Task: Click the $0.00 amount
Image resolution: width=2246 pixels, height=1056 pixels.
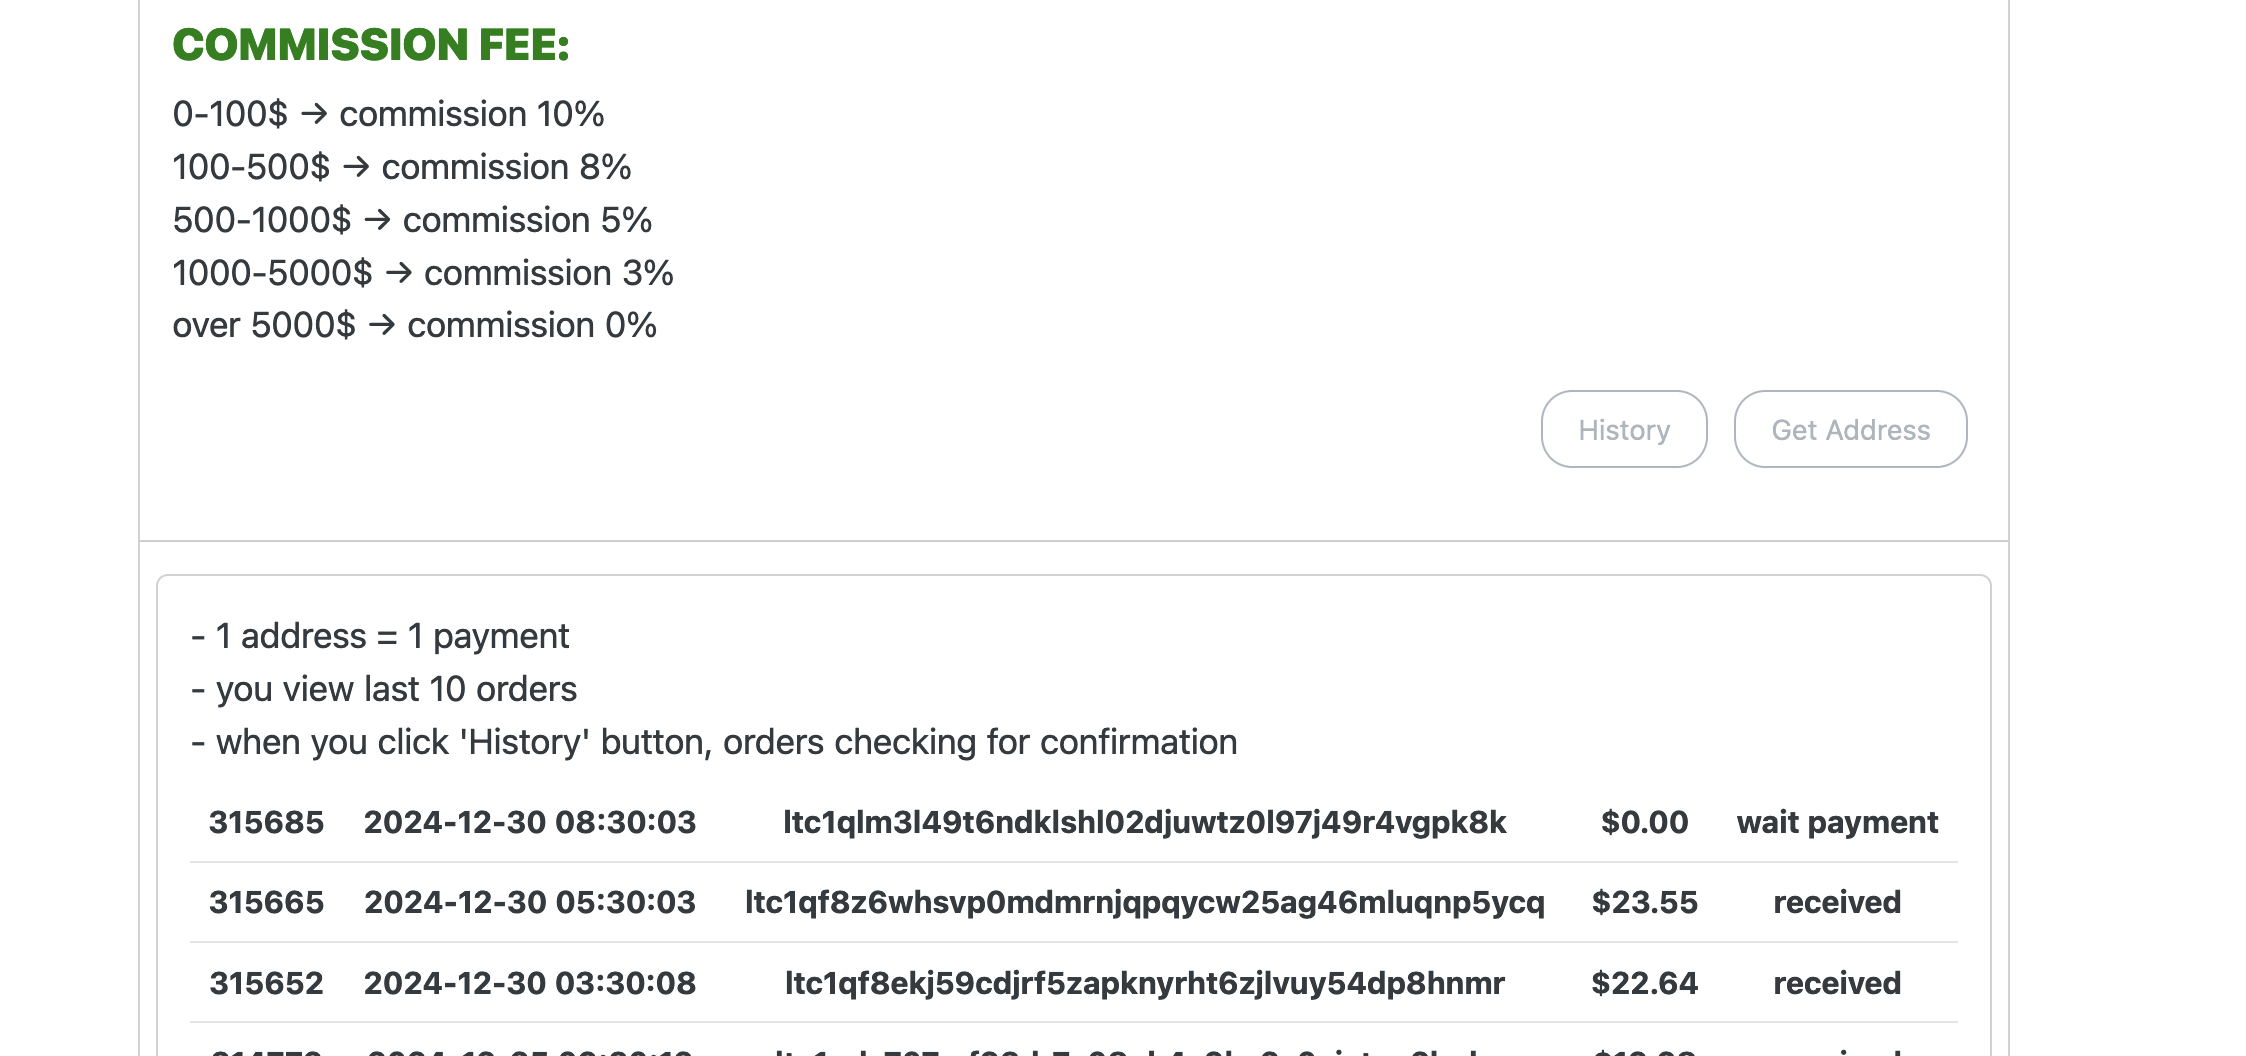Action: (1644, 822)
